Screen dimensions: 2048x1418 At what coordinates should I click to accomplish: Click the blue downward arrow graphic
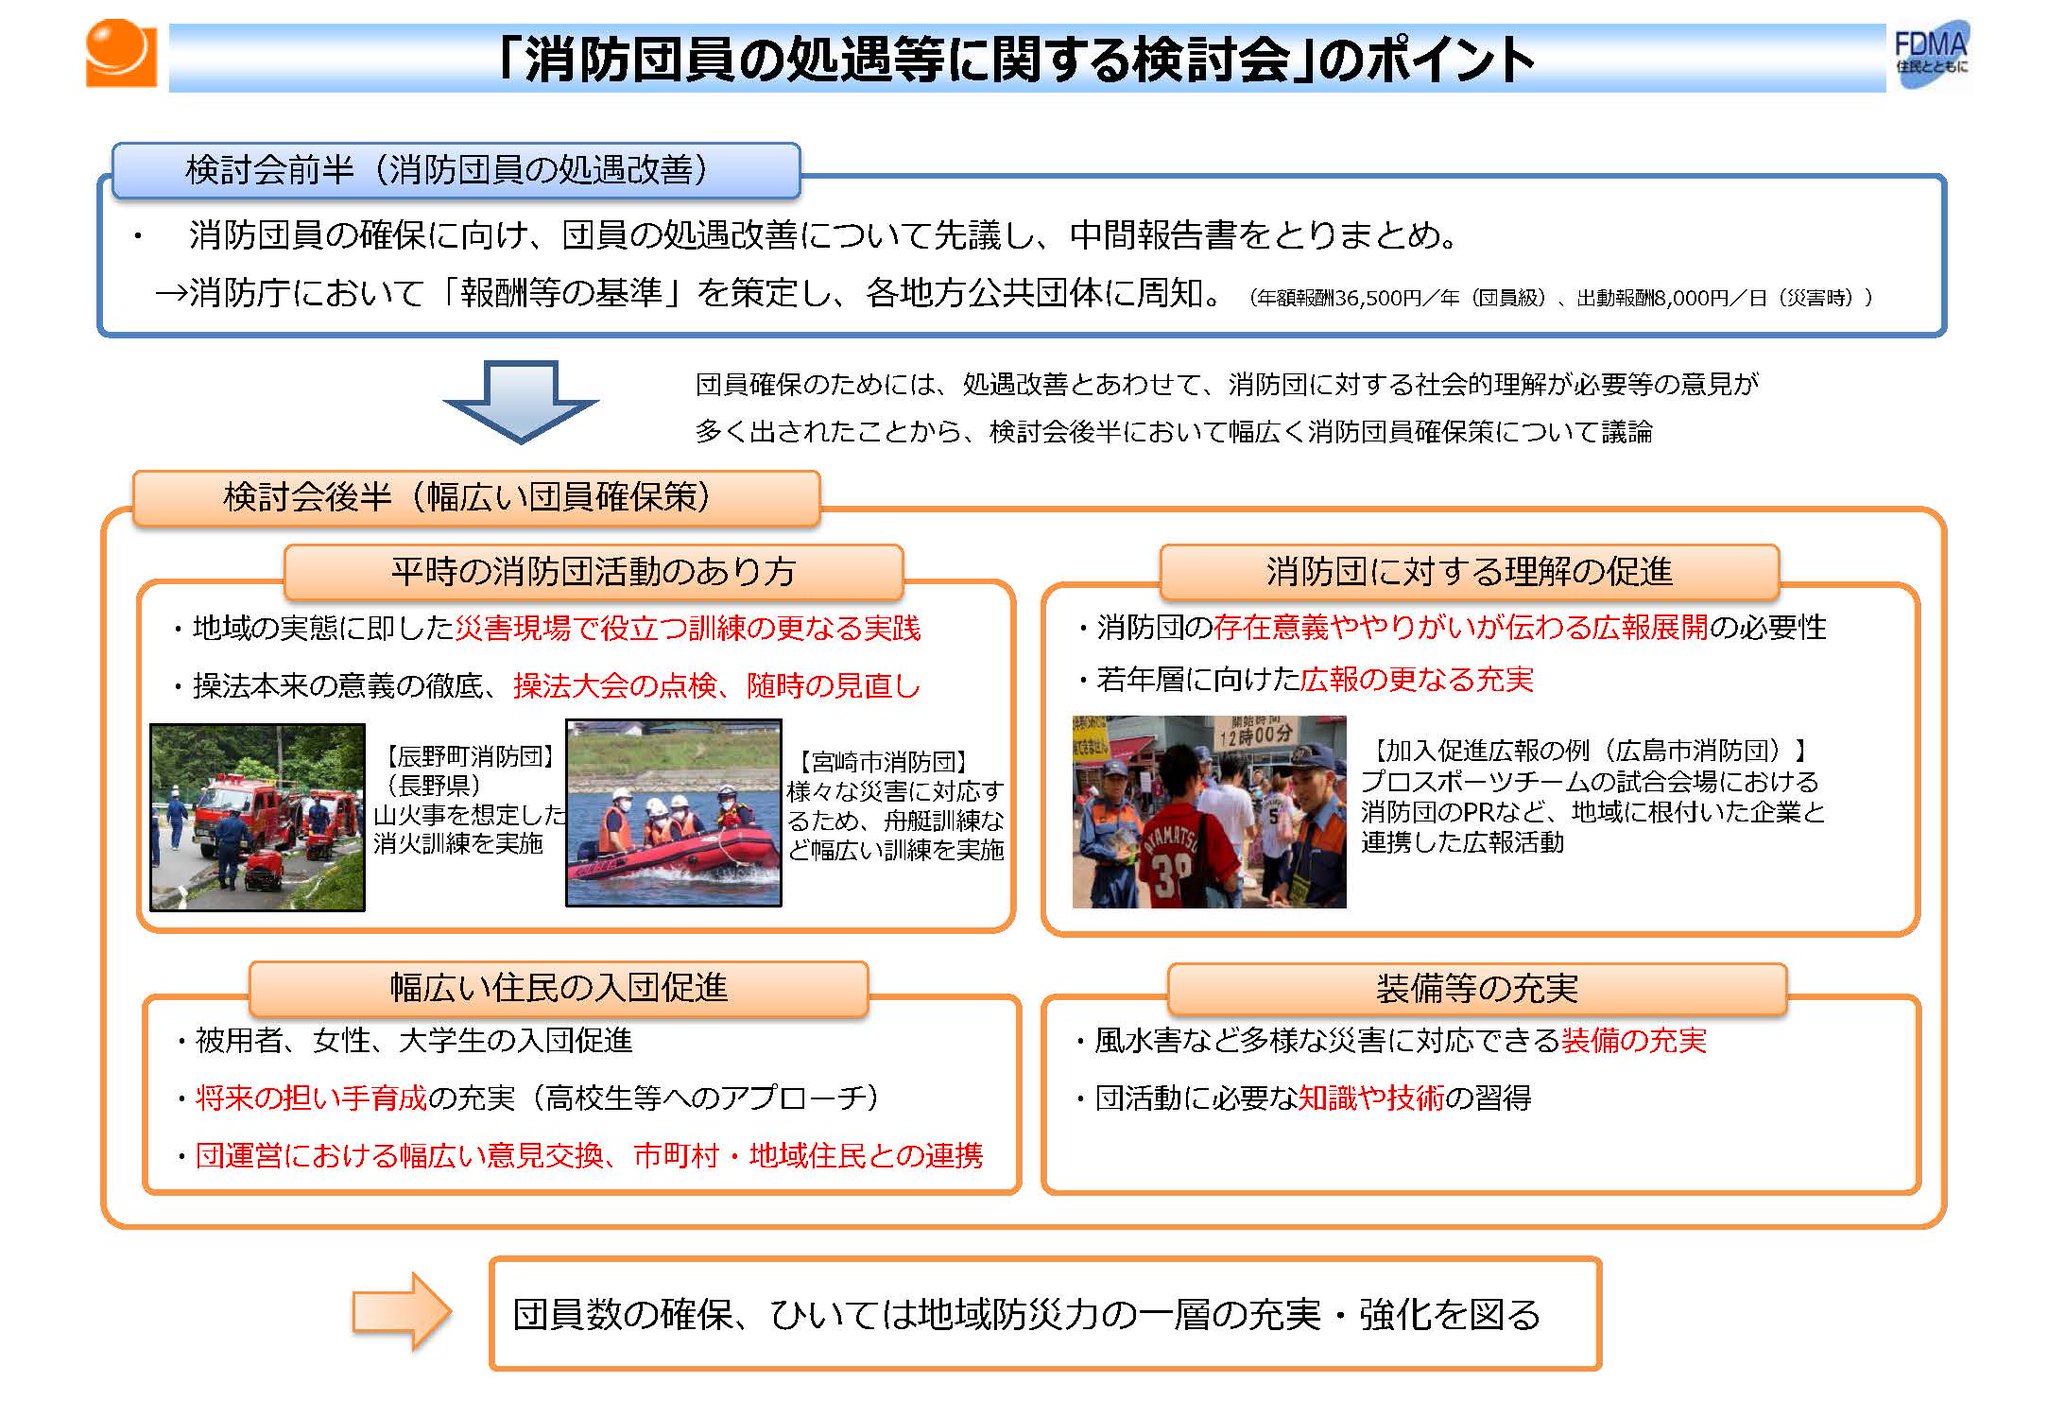tap(520, 401)
